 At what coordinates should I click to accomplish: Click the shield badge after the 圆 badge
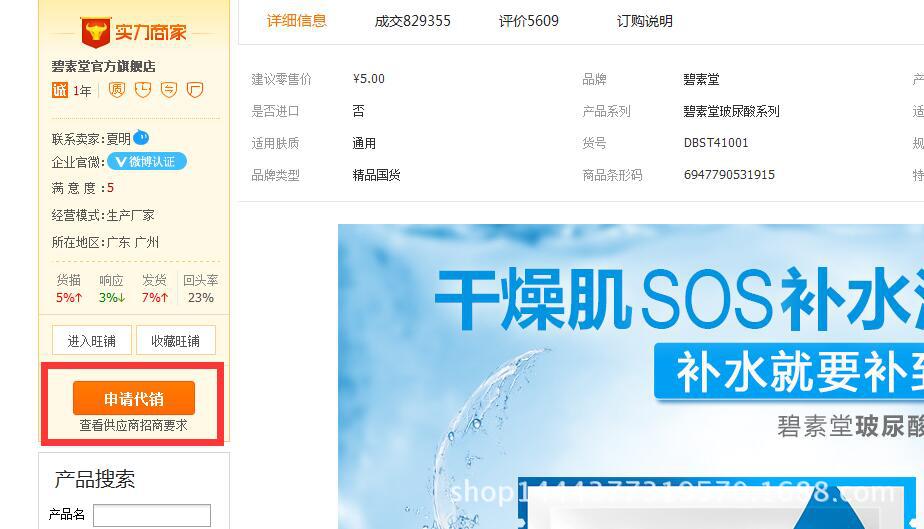pyautogui.click(x=143, y=90)
